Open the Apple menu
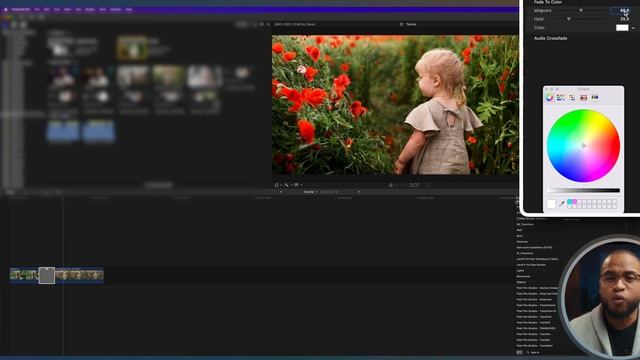Viewport: 640px width, 360px height. [6, 9]
